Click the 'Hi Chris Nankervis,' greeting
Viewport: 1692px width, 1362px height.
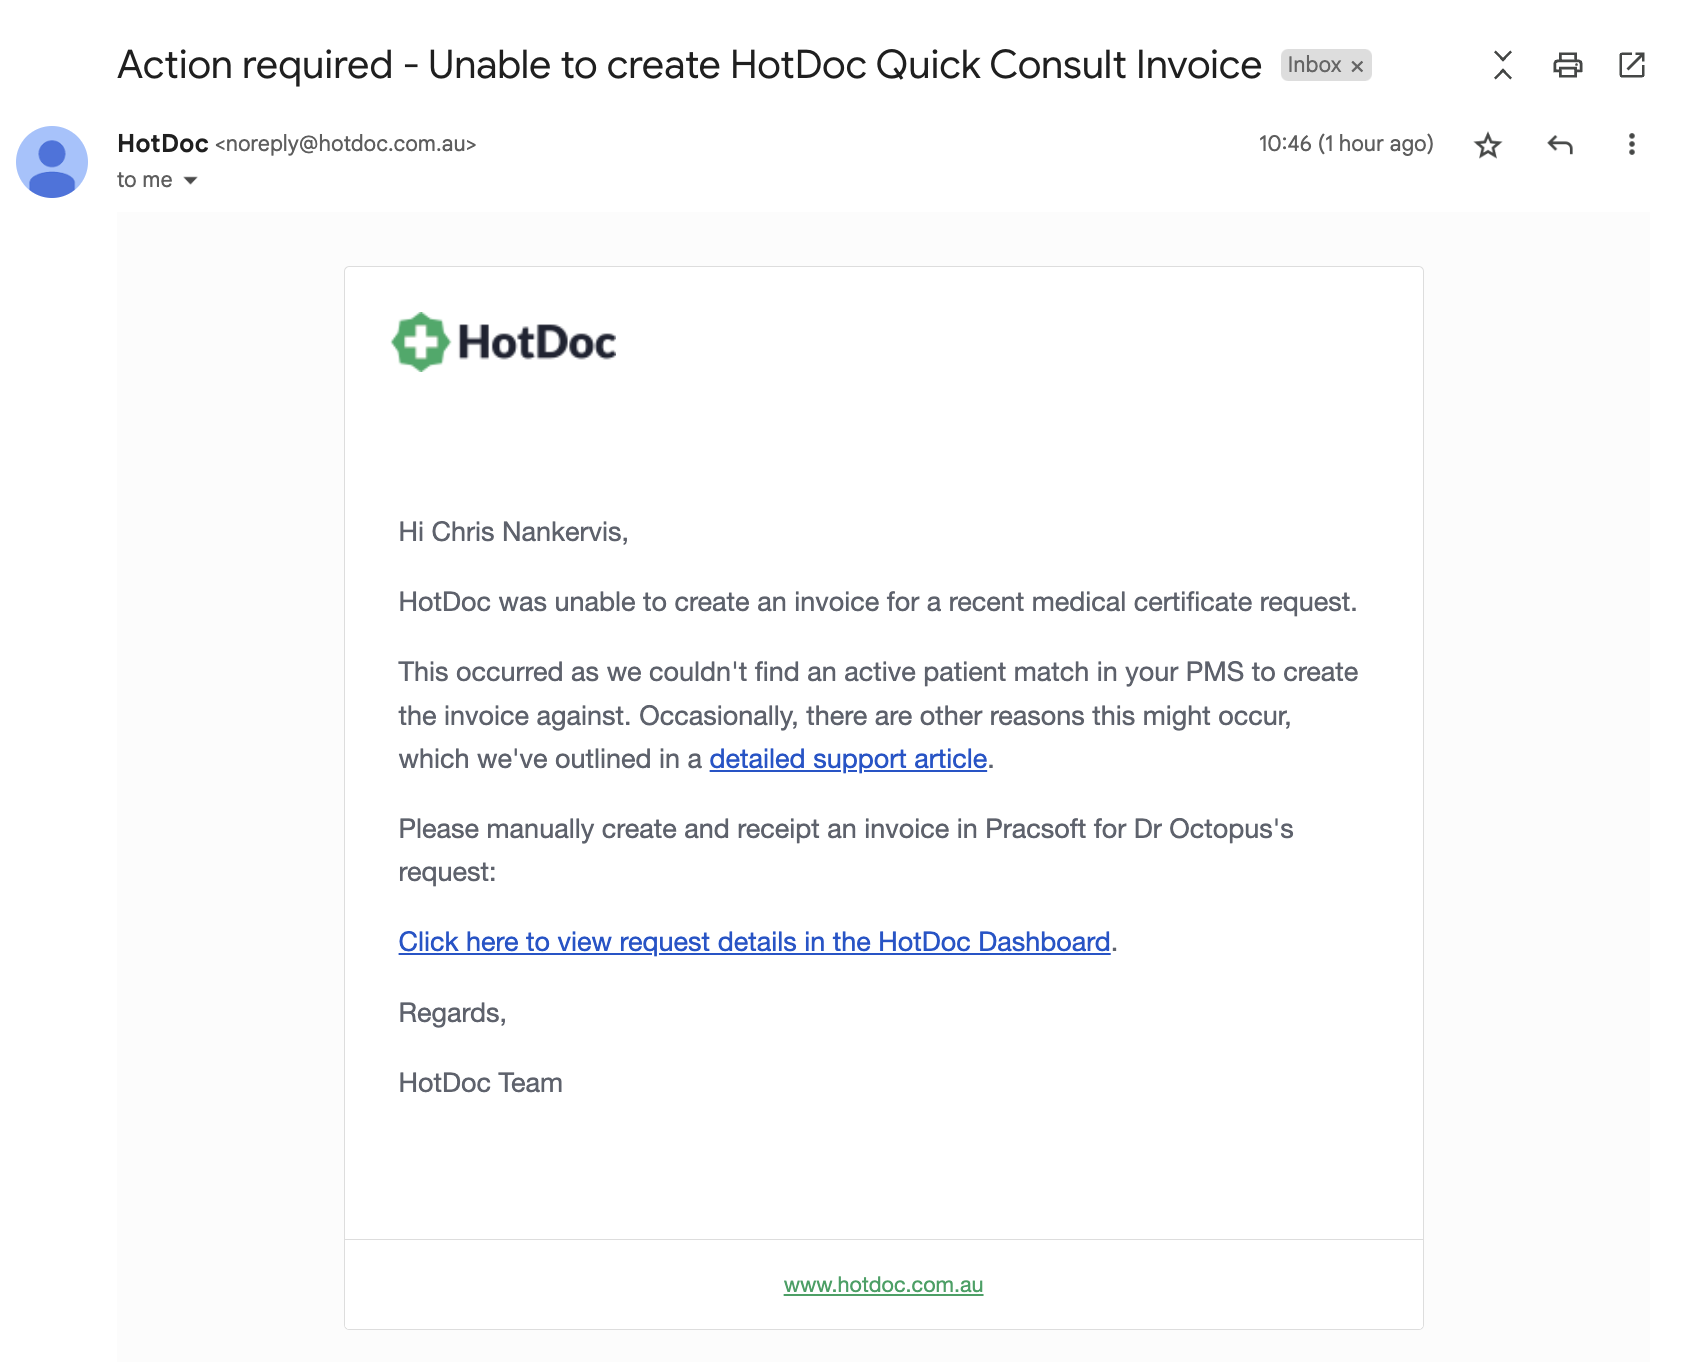[x=513, y=532]
